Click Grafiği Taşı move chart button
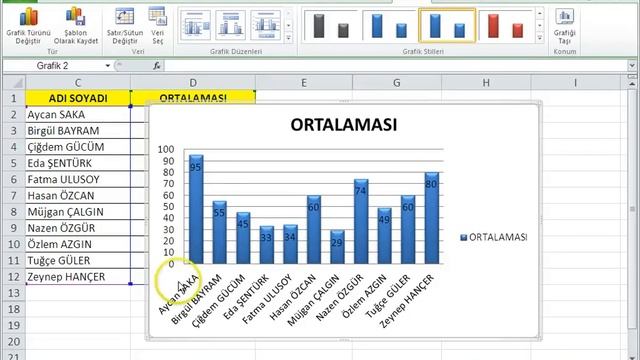 pos(564,26)
